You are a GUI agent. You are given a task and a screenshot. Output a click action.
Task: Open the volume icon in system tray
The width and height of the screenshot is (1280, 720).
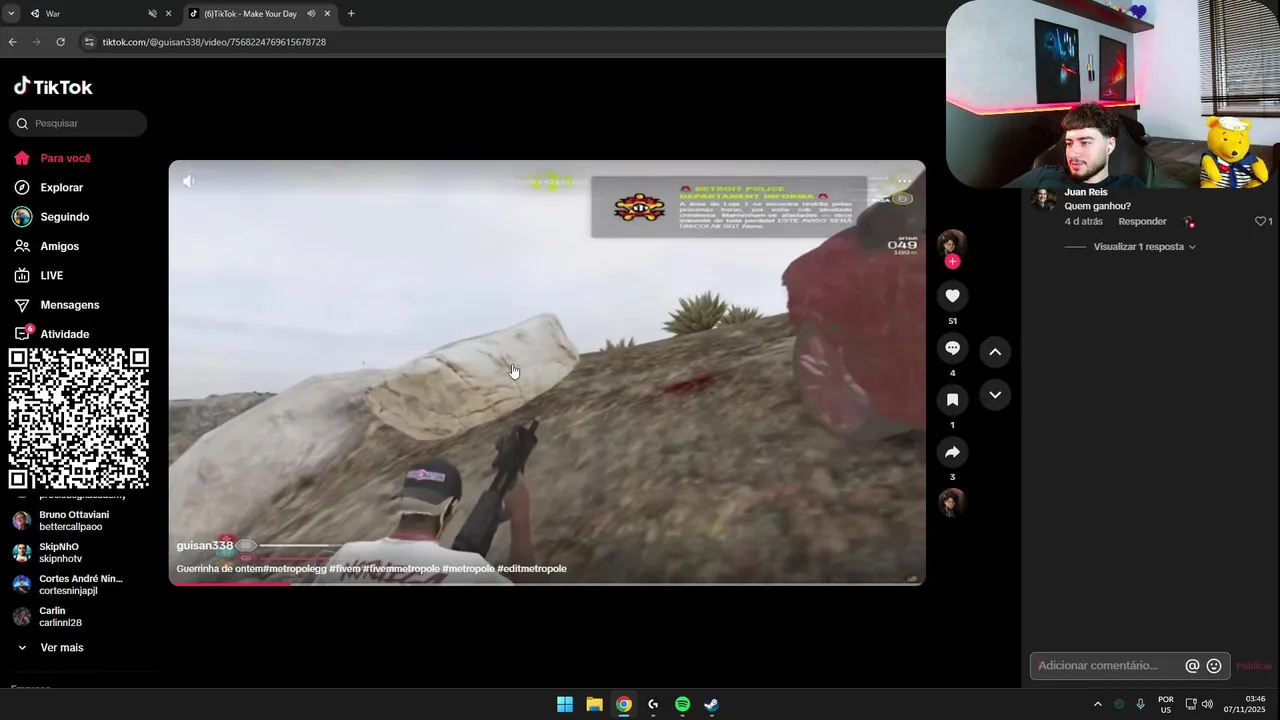coord(1207,704)
